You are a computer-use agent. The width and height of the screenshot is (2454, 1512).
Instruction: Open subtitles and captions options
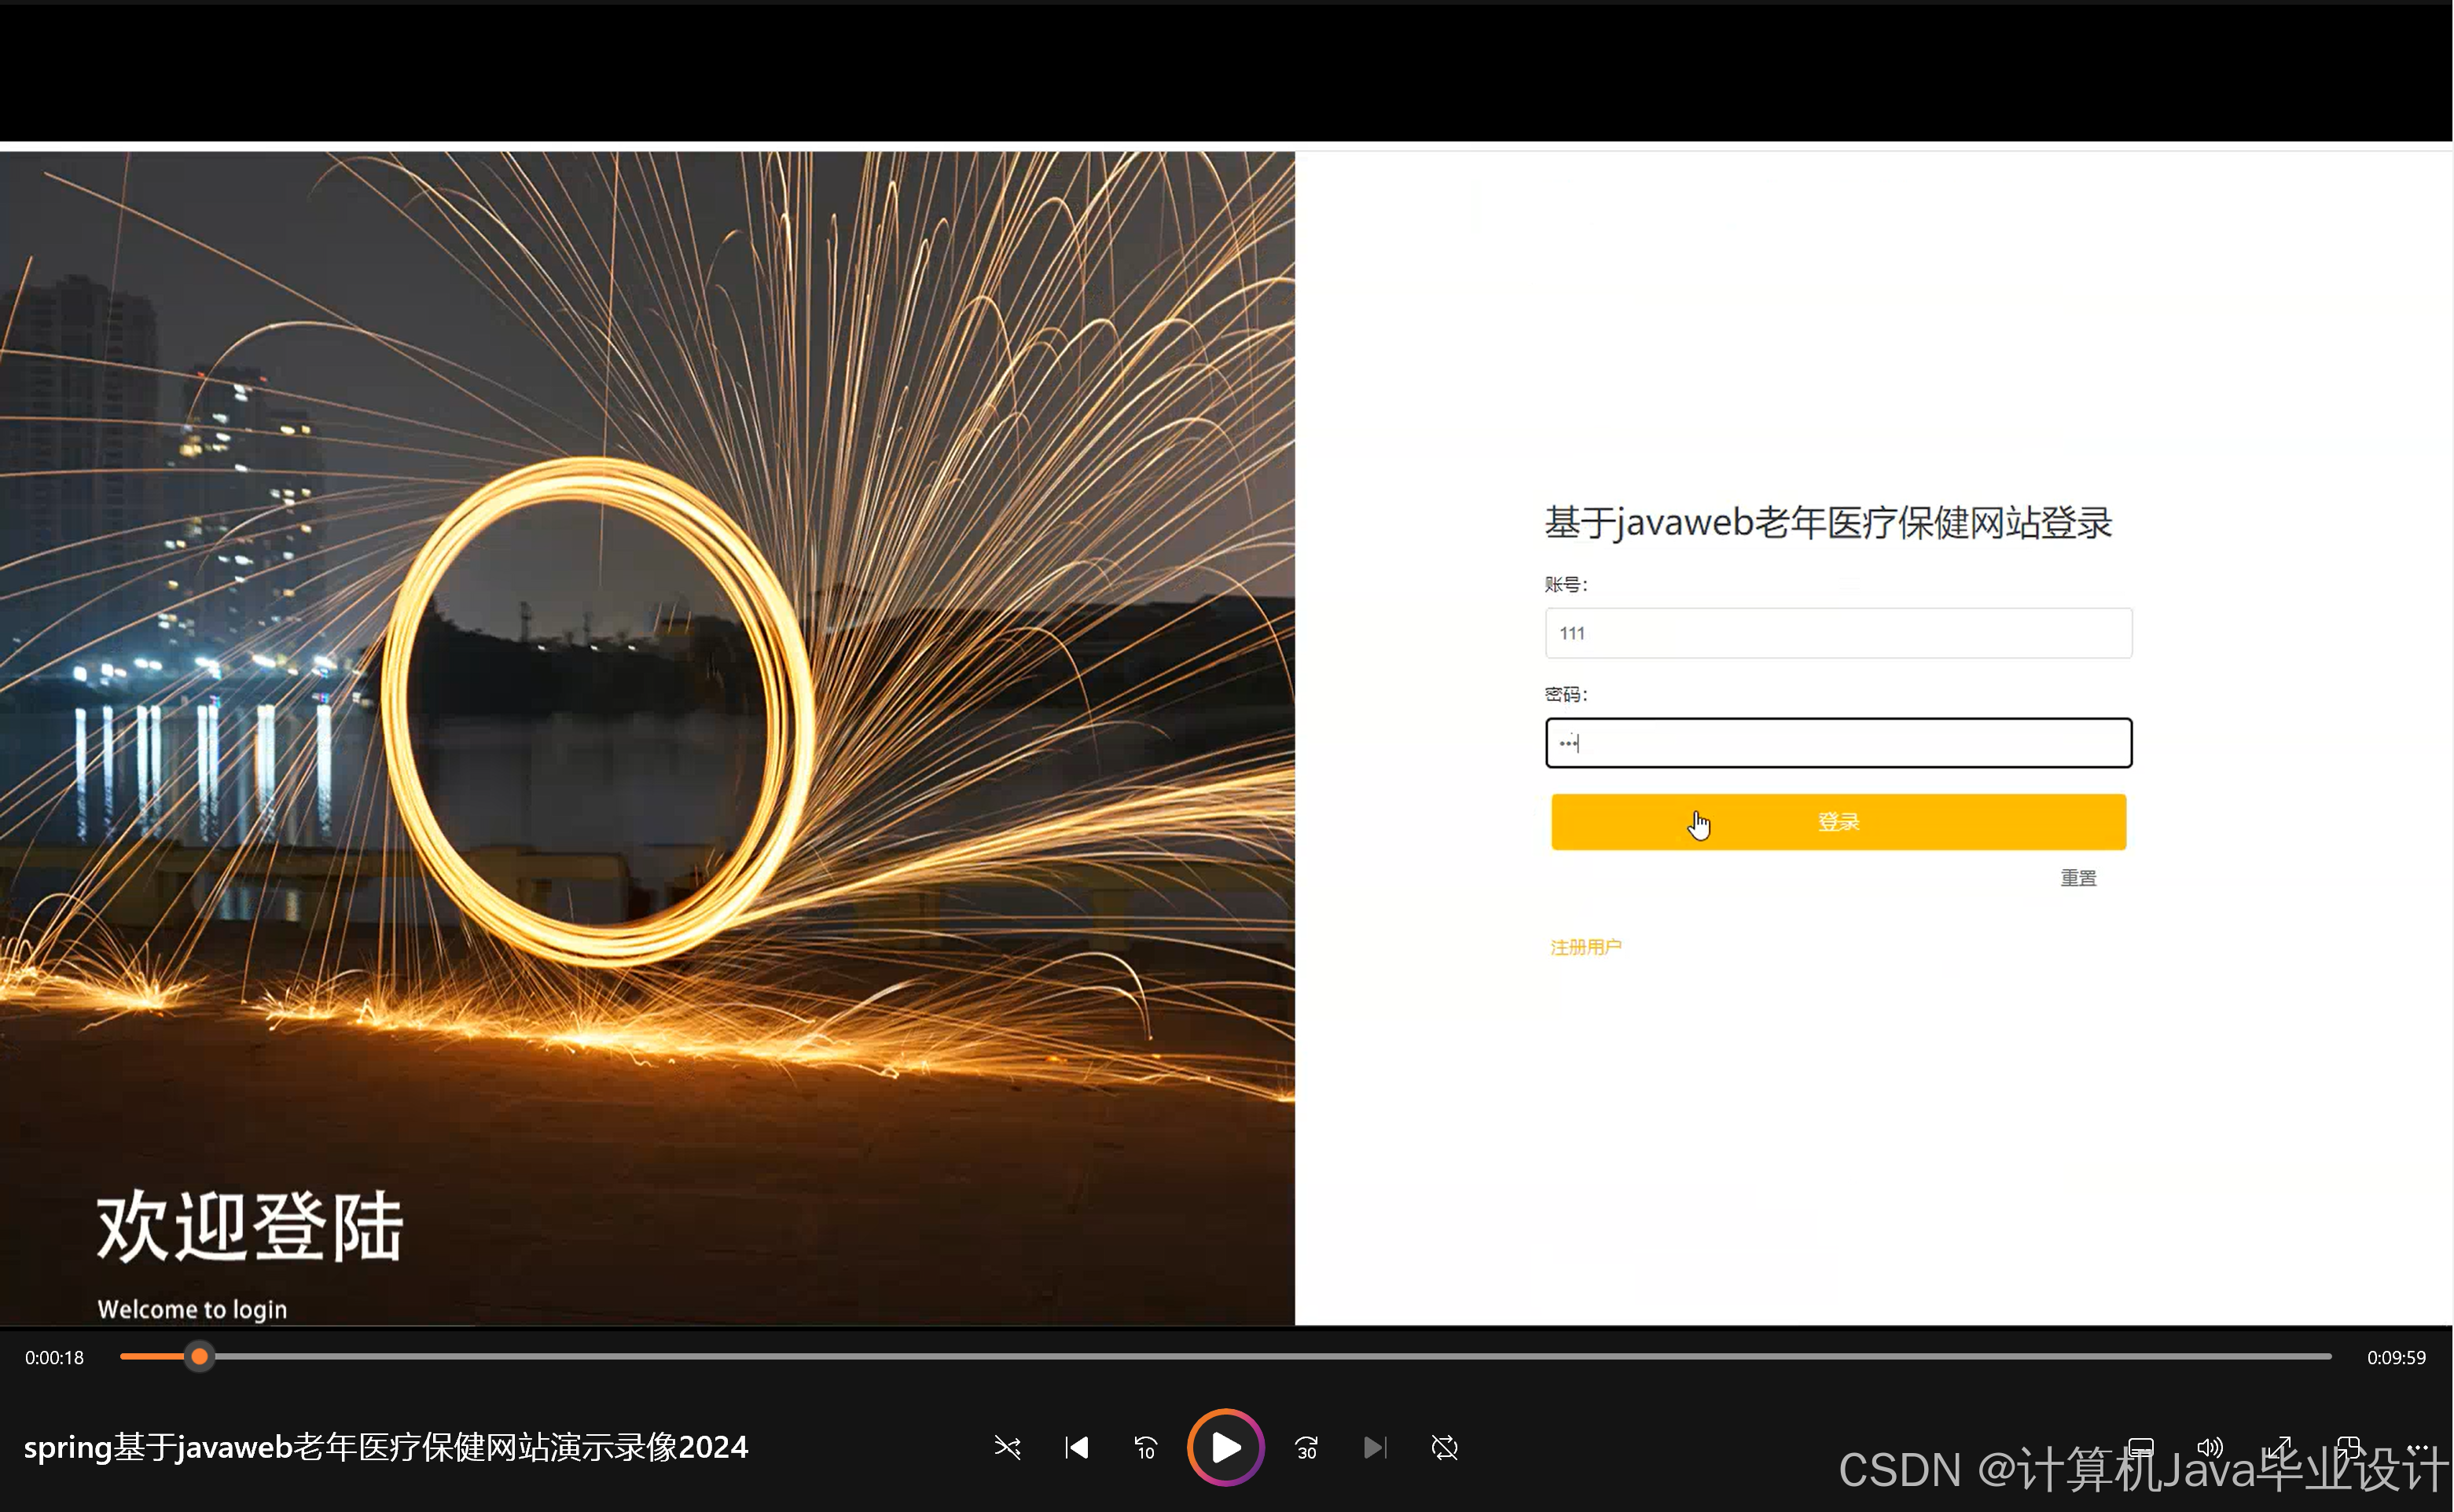[2140, 1447]
